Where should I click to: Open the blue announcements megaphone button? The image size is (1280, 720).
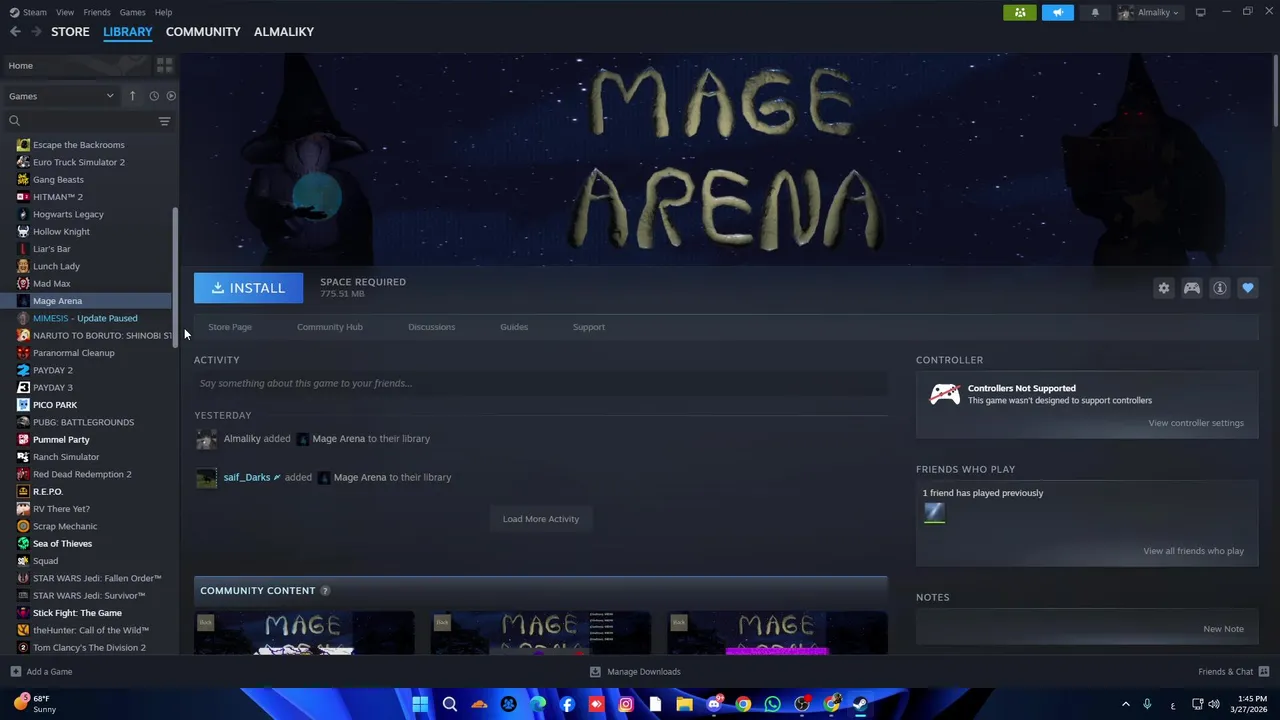(x=1058, y=12)
